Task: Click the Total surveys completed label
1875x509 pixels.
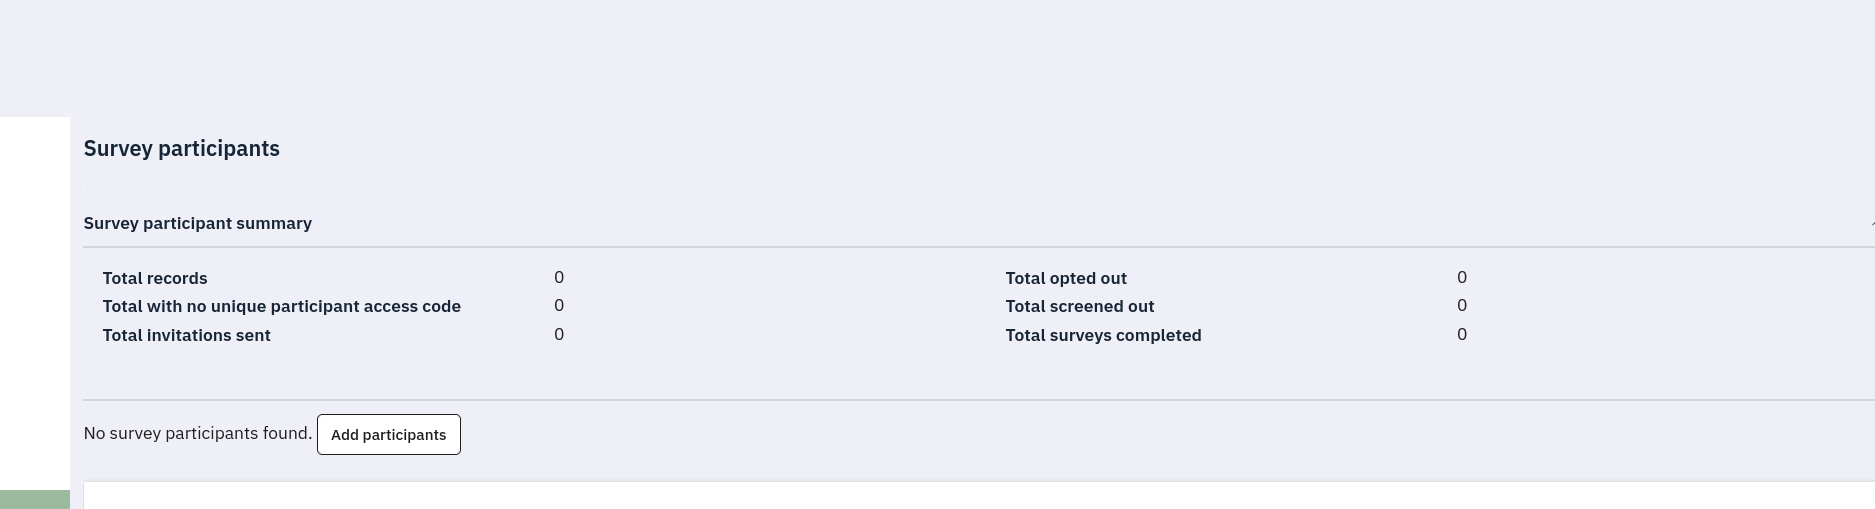Action: pyautogui.click(x=1103, y=335)
